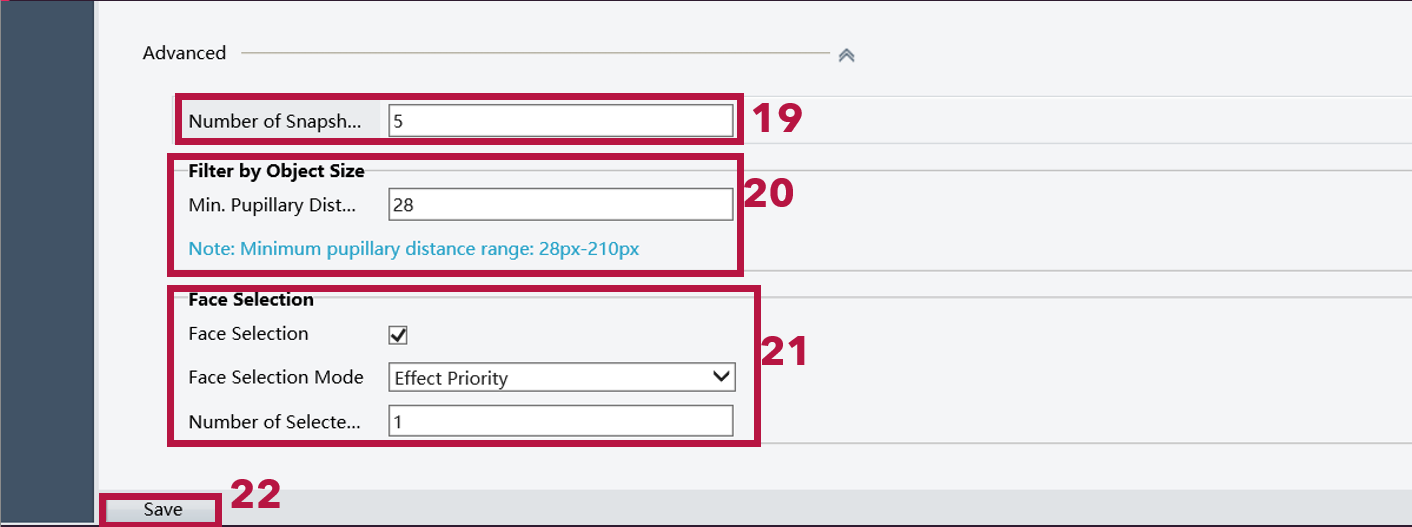The image size is (1412, 527).
Task: Uncheck the Face Selection checkbox
Action: [x=398, y=335]
